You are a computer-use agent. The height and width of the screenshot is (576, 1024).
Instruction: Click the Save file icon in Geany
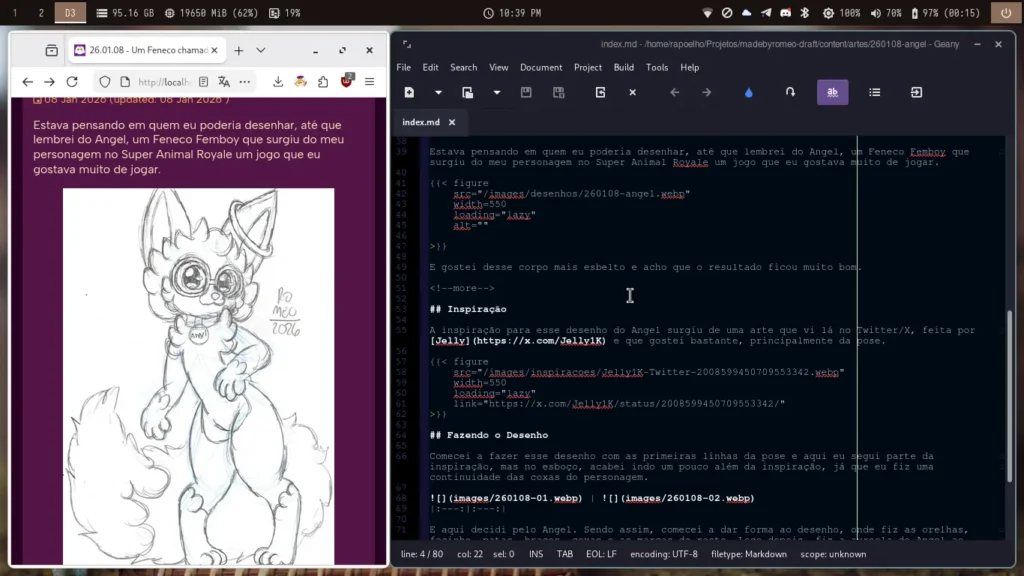[x=526, y=92]
